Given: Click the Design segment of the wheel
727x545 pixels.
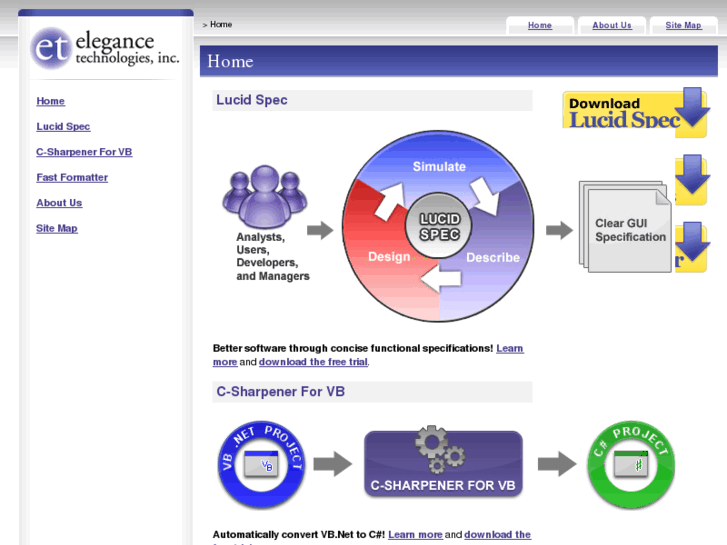Looking at the screenshot, I should pyautogui.click(x=389, y=257).
